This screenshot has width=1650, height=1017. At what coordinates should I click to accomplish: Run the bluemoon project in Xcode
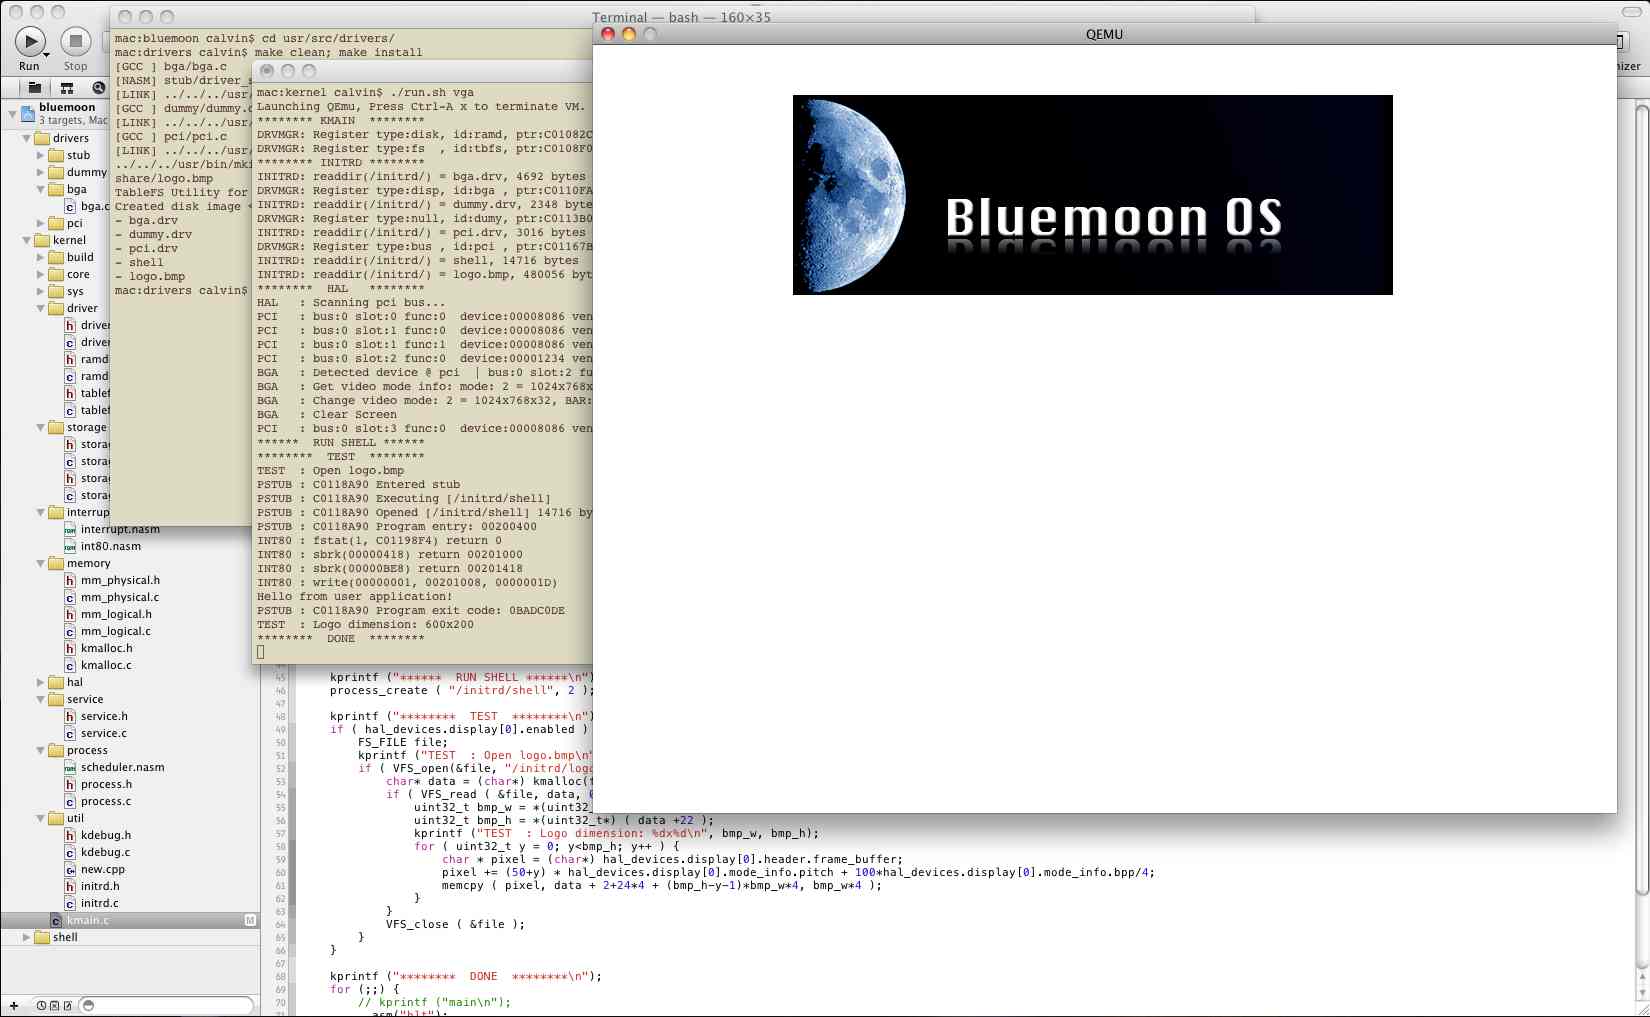29,41
